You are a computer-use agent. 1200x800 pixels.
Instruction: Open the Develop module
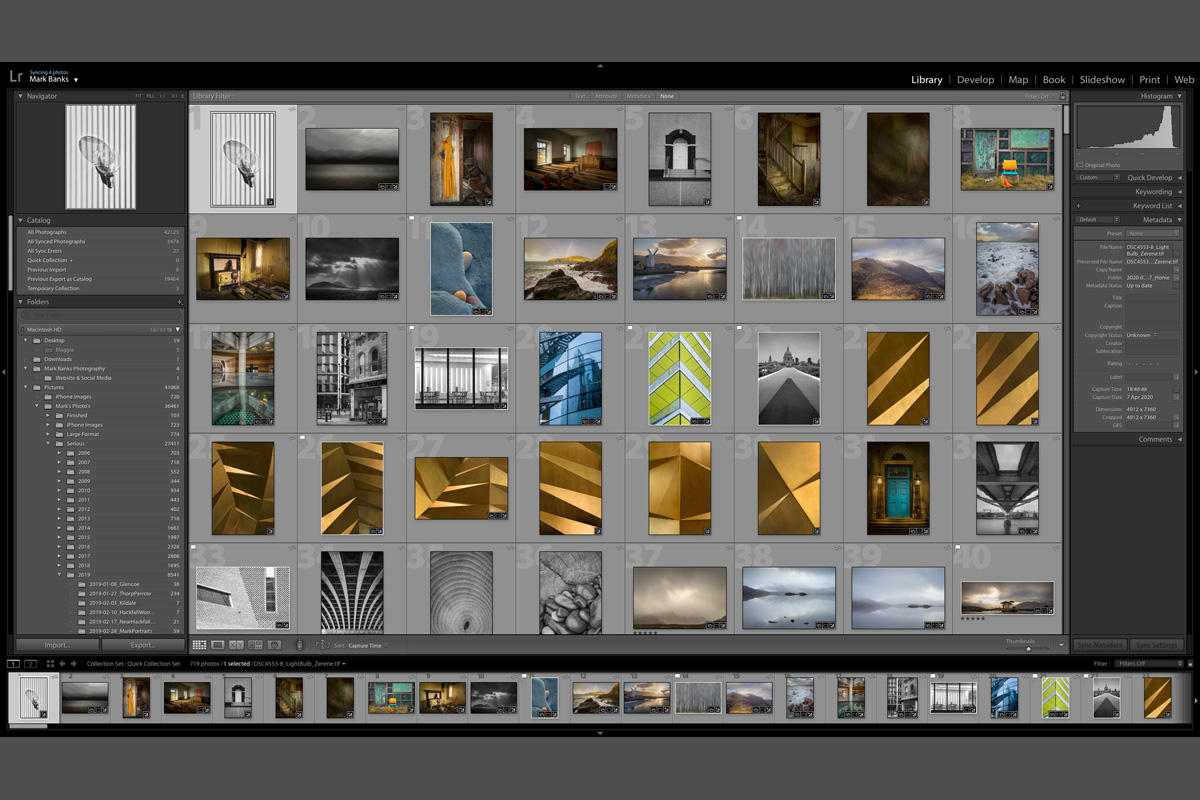click(x=975, y=80)
